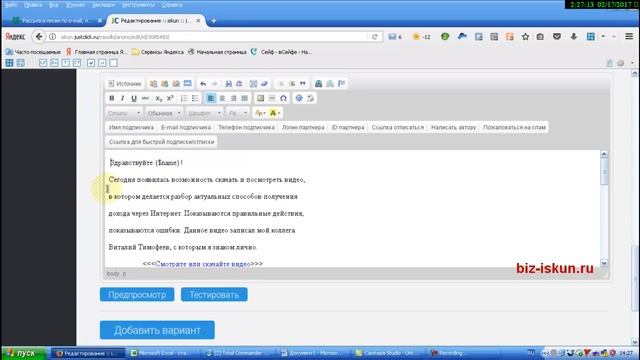Click the remove formatting eraser icon
Image resolution: width=640 pixels, height=360 pixels.
tap(264, 84)
